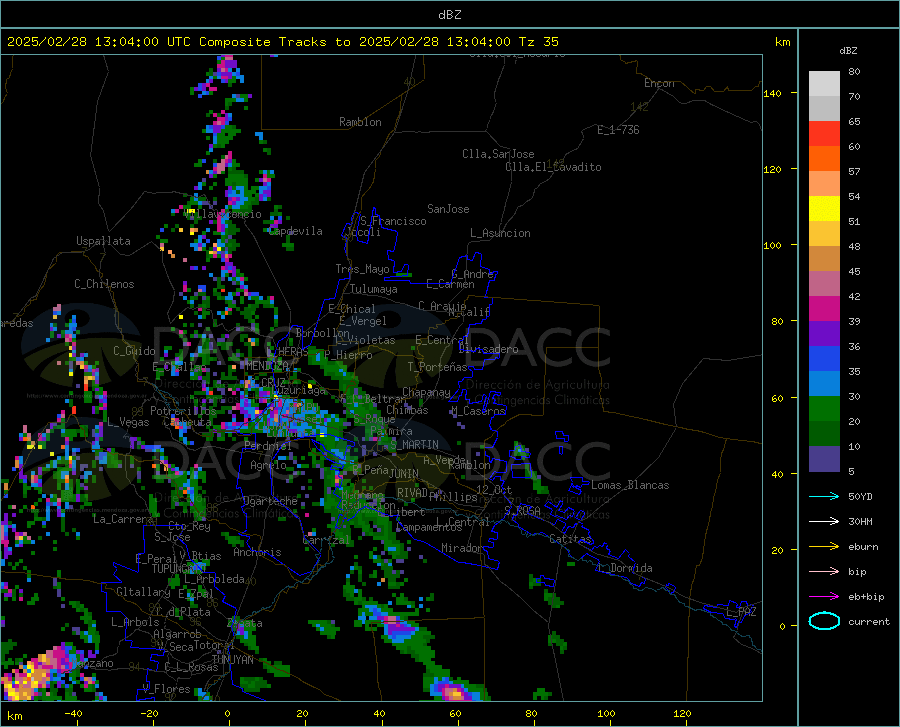Screen dimensions: 900x727
Task: Click the MENDOZA city label on map
Action: (267, 366)
